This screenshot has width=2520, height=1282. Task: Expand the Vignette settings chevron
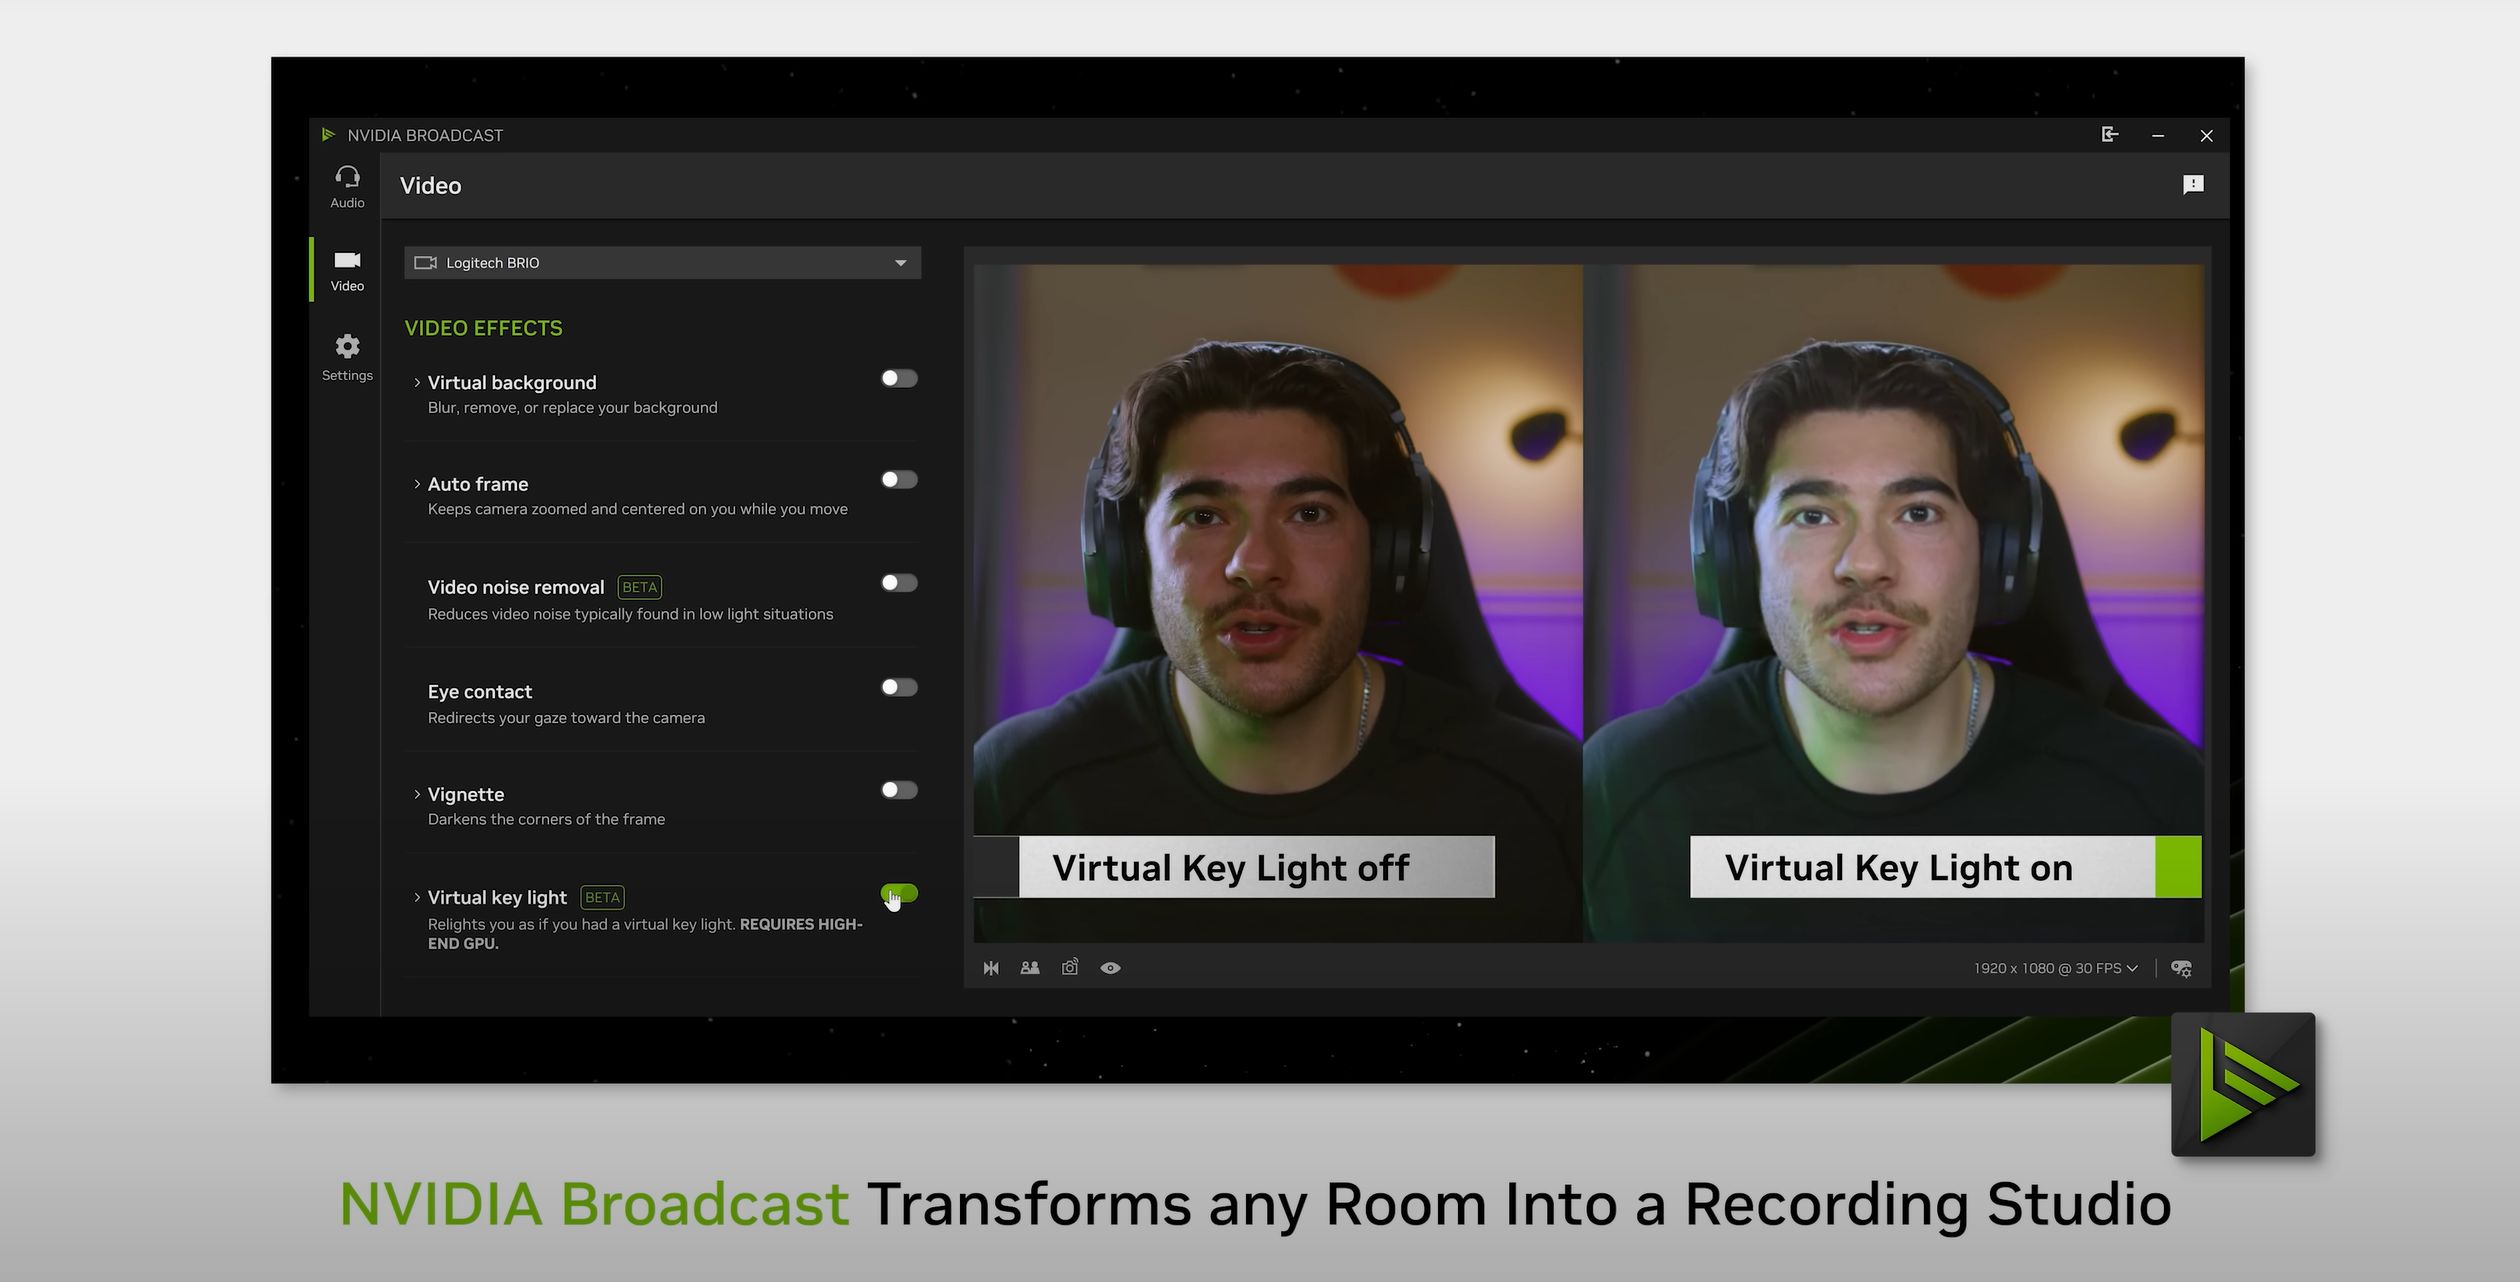(x=417, y=795)
